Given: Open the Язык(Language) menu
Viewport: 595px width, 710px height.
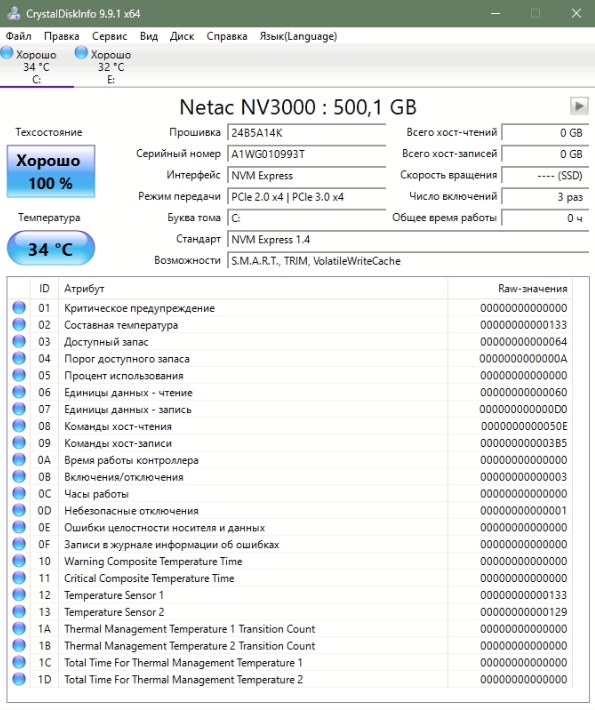Looking at the screenshot, I should point(298,36).
